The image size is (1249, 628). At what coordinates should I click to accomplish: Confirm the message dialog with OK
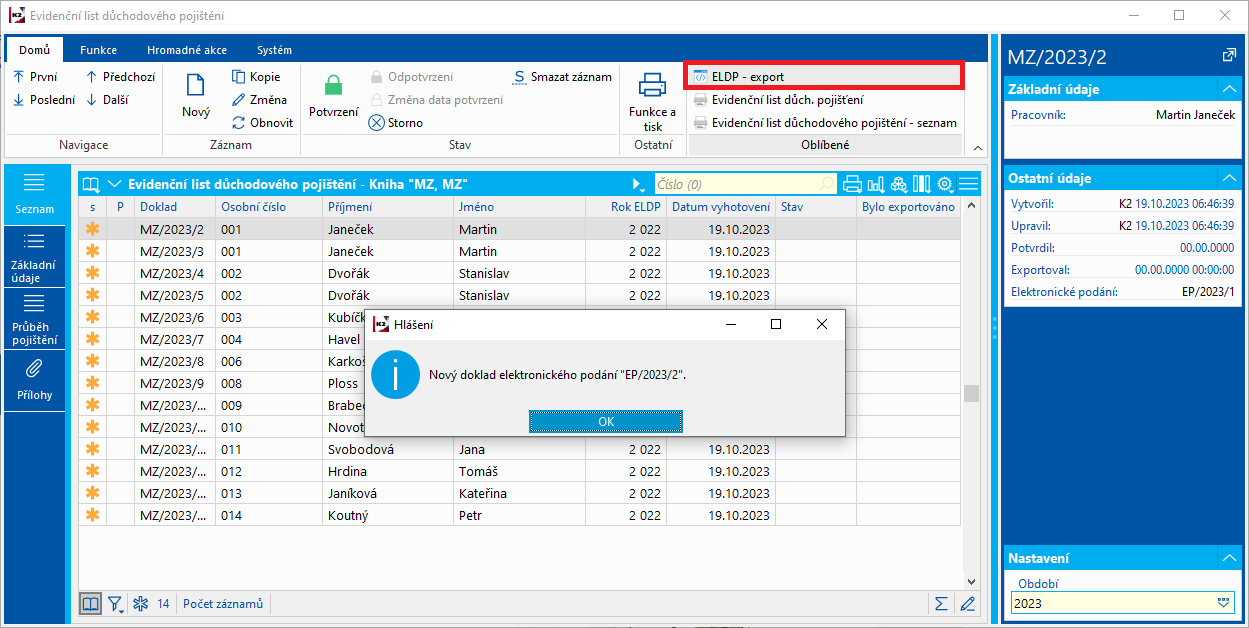[605, 422]
